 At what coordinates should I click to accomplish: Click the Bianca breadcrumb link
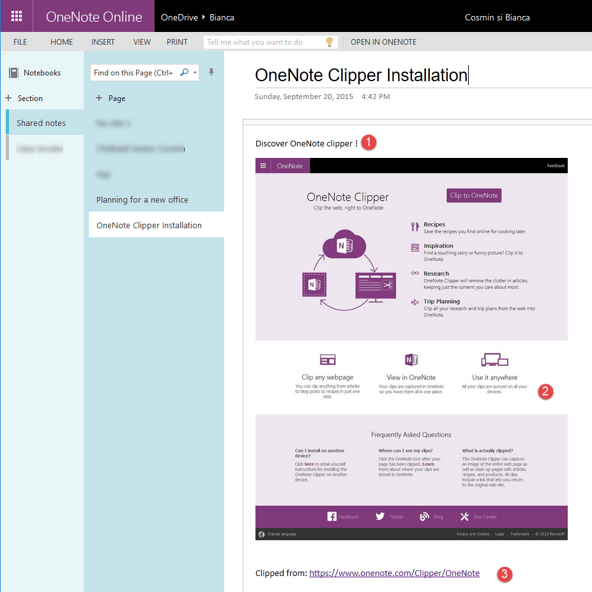coord(222,17)
